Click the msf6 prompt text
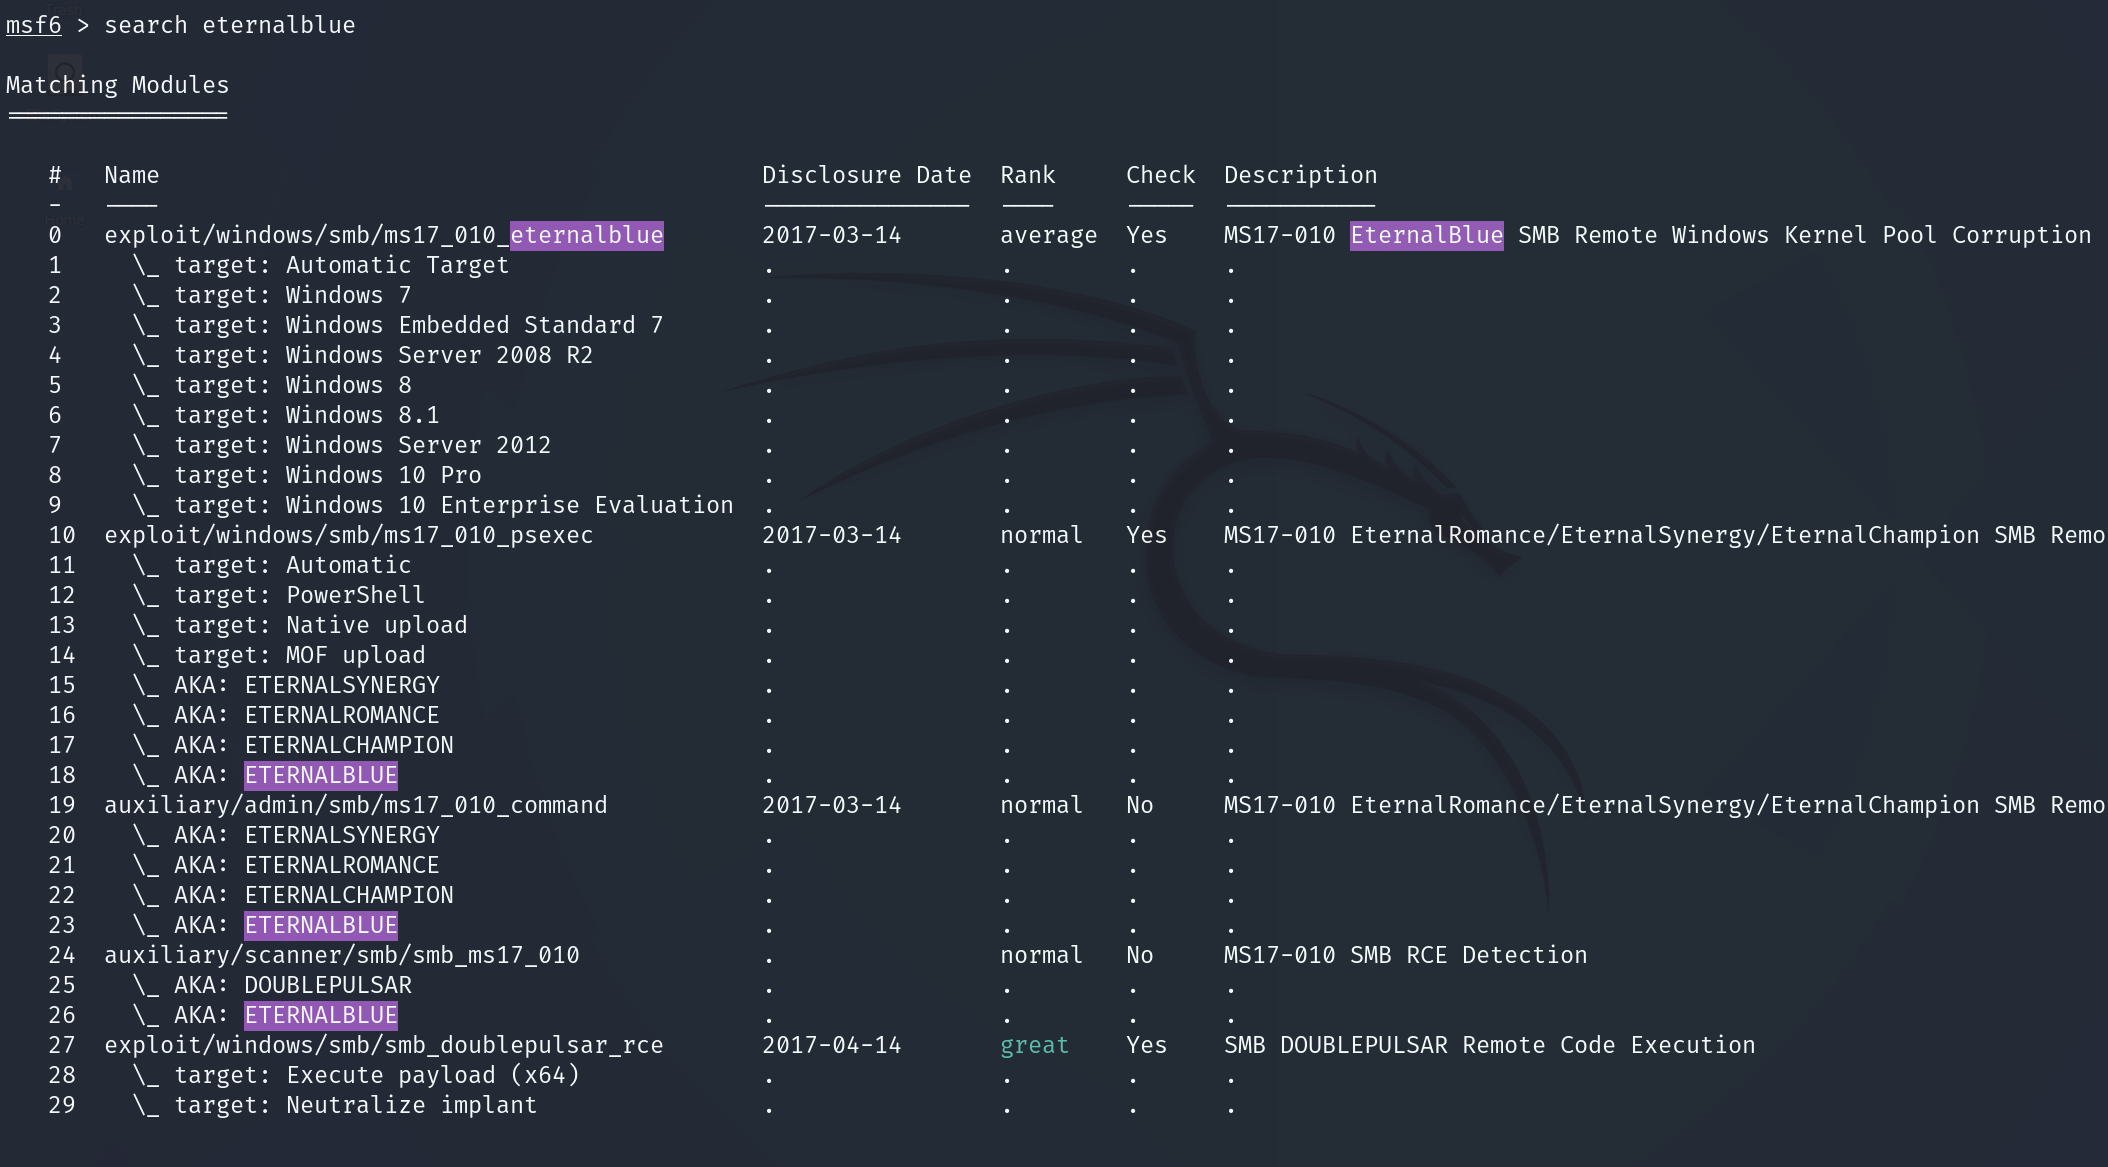Viewport: 2108px width, 1167px height. [33, 25]
